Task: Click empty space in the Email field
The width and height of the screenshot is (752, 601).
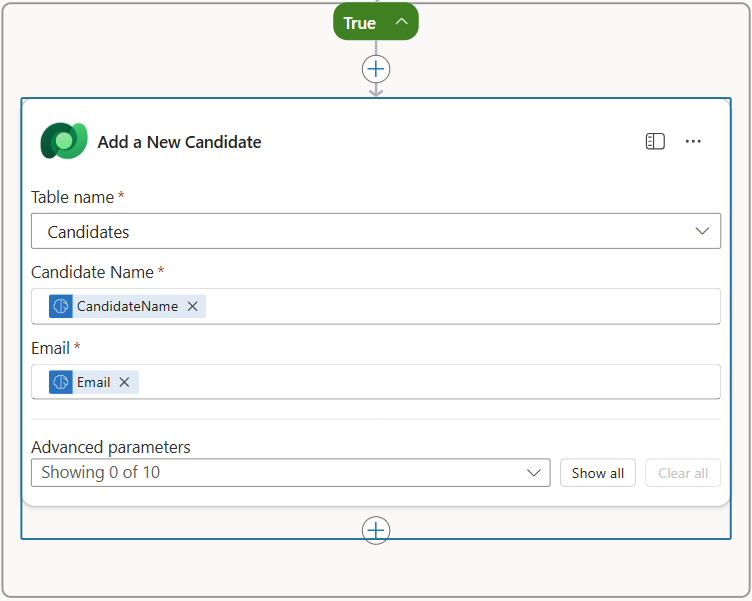Action: click(x=430, y=382)
